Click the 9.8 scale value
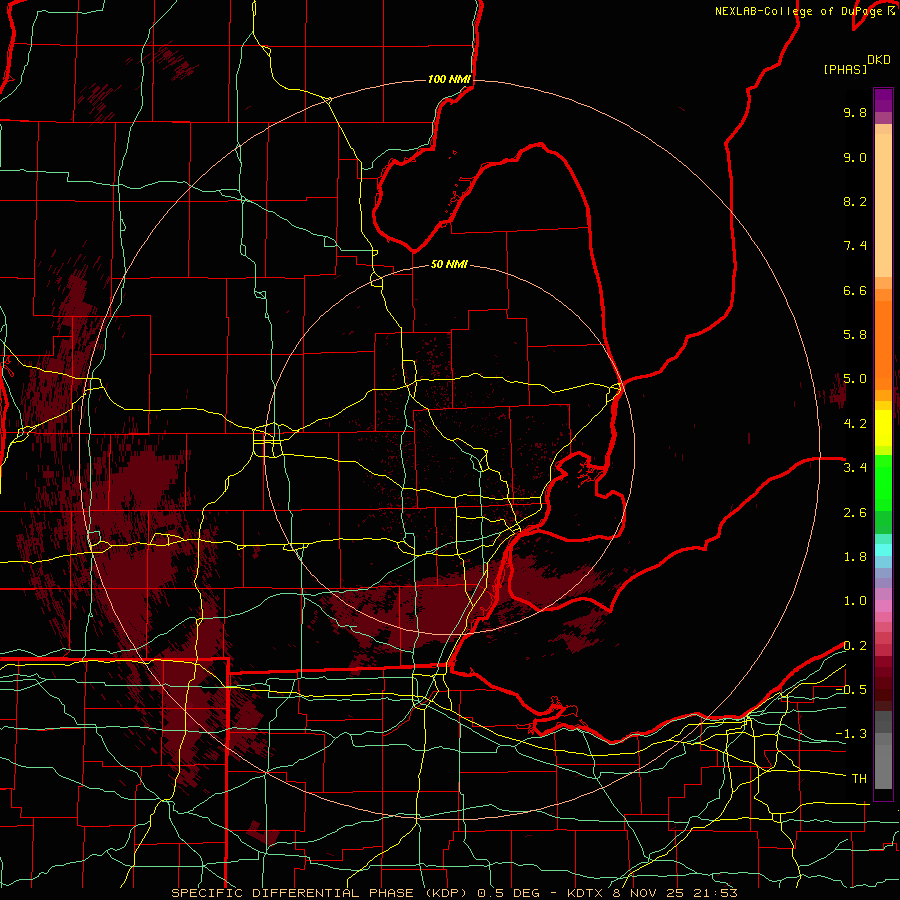Viewport: 900px width, 900px height. 855,112
